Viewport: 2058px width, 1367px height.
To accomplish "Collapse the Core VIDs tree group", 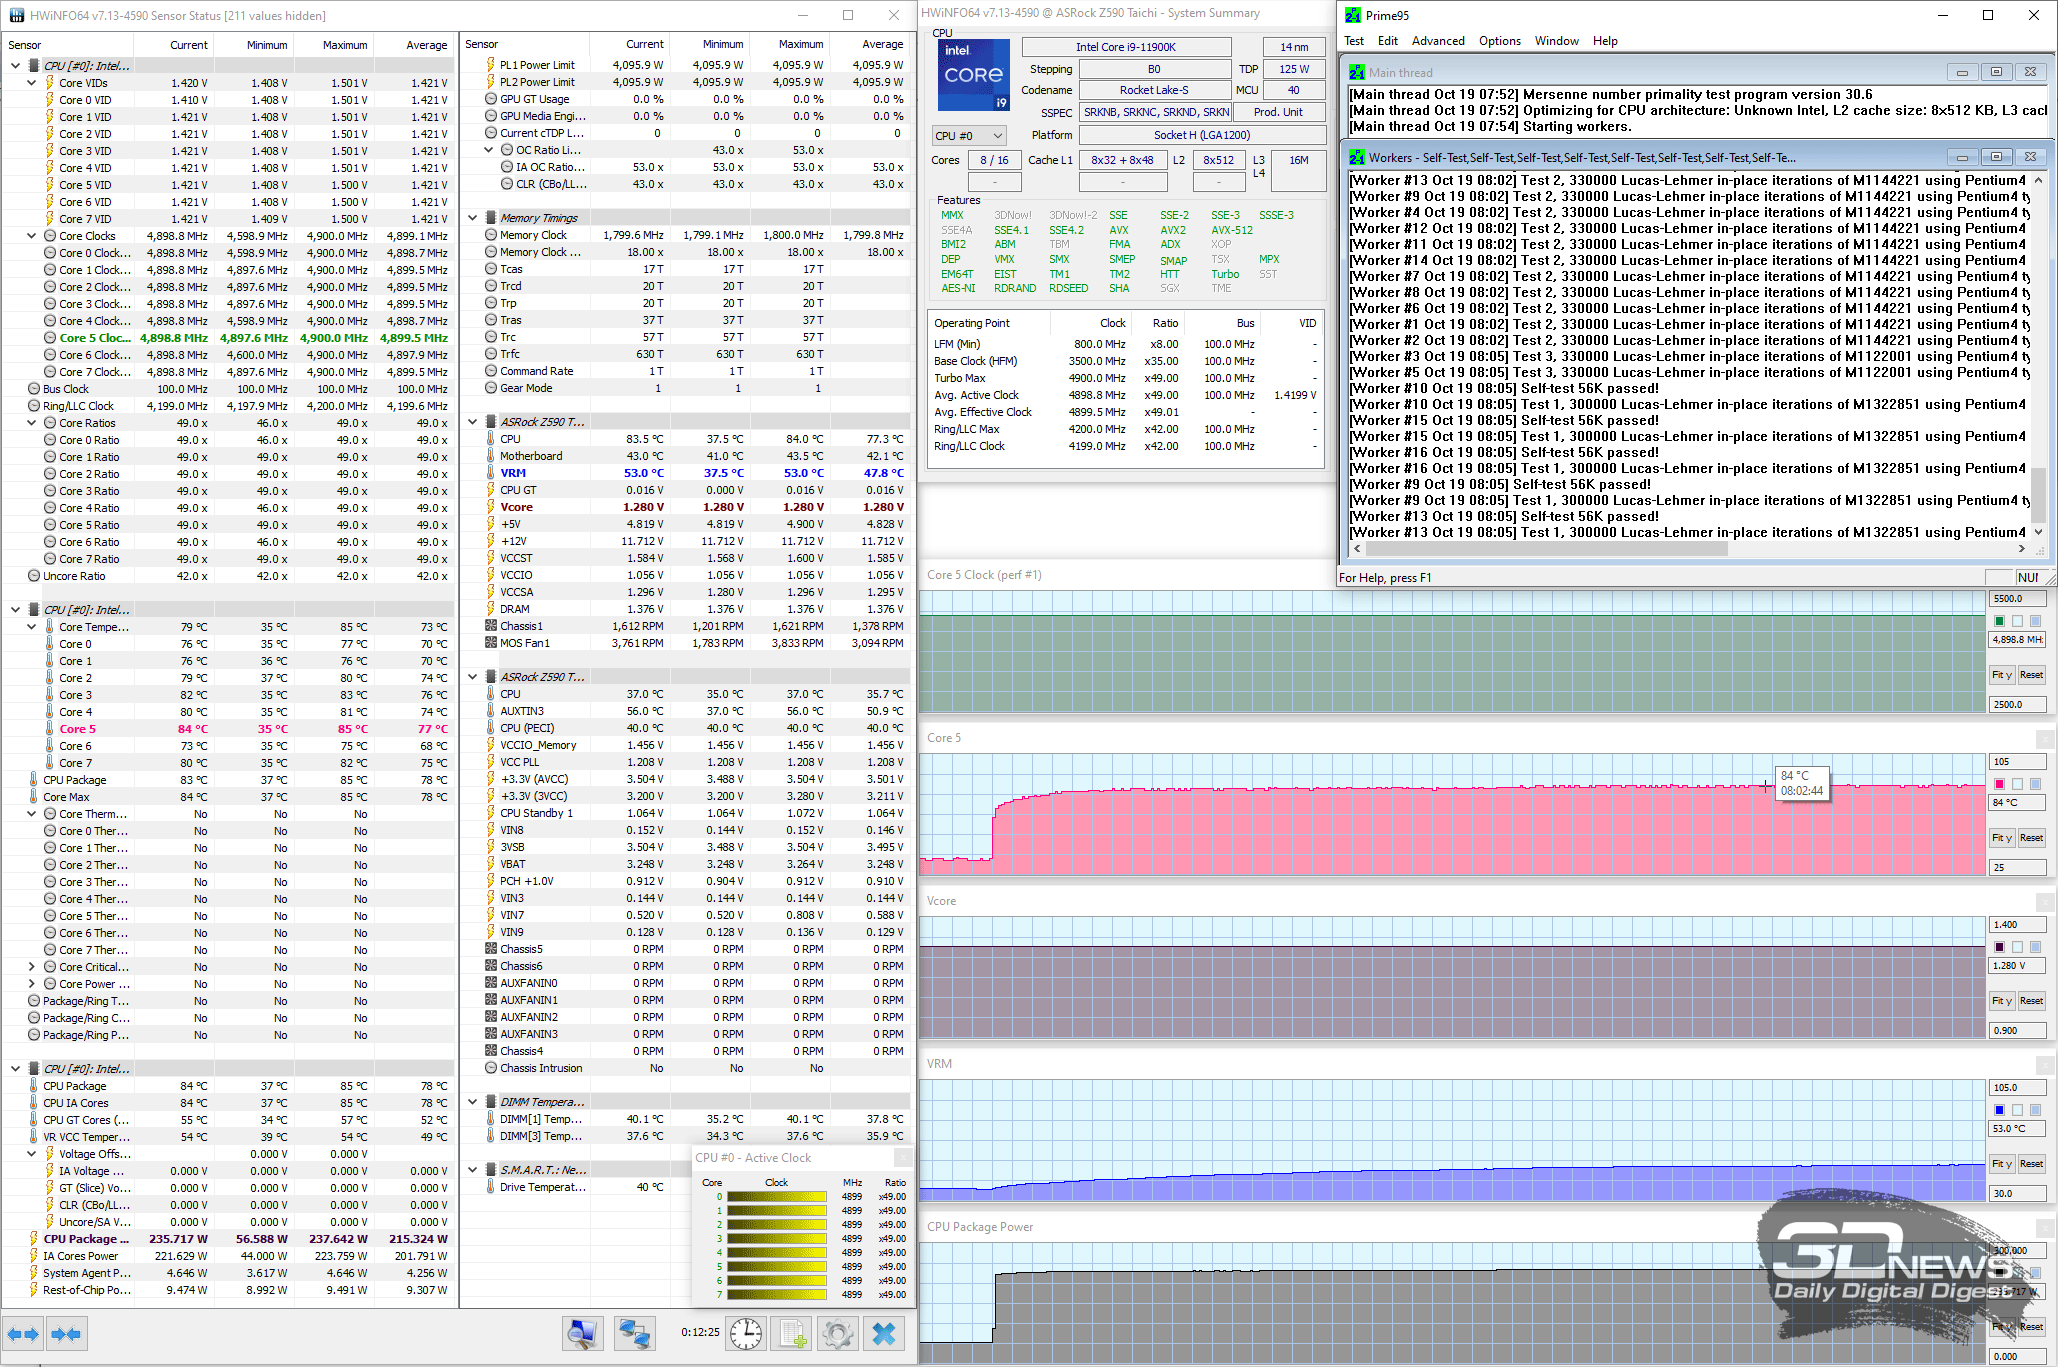I will coord(31,83).
